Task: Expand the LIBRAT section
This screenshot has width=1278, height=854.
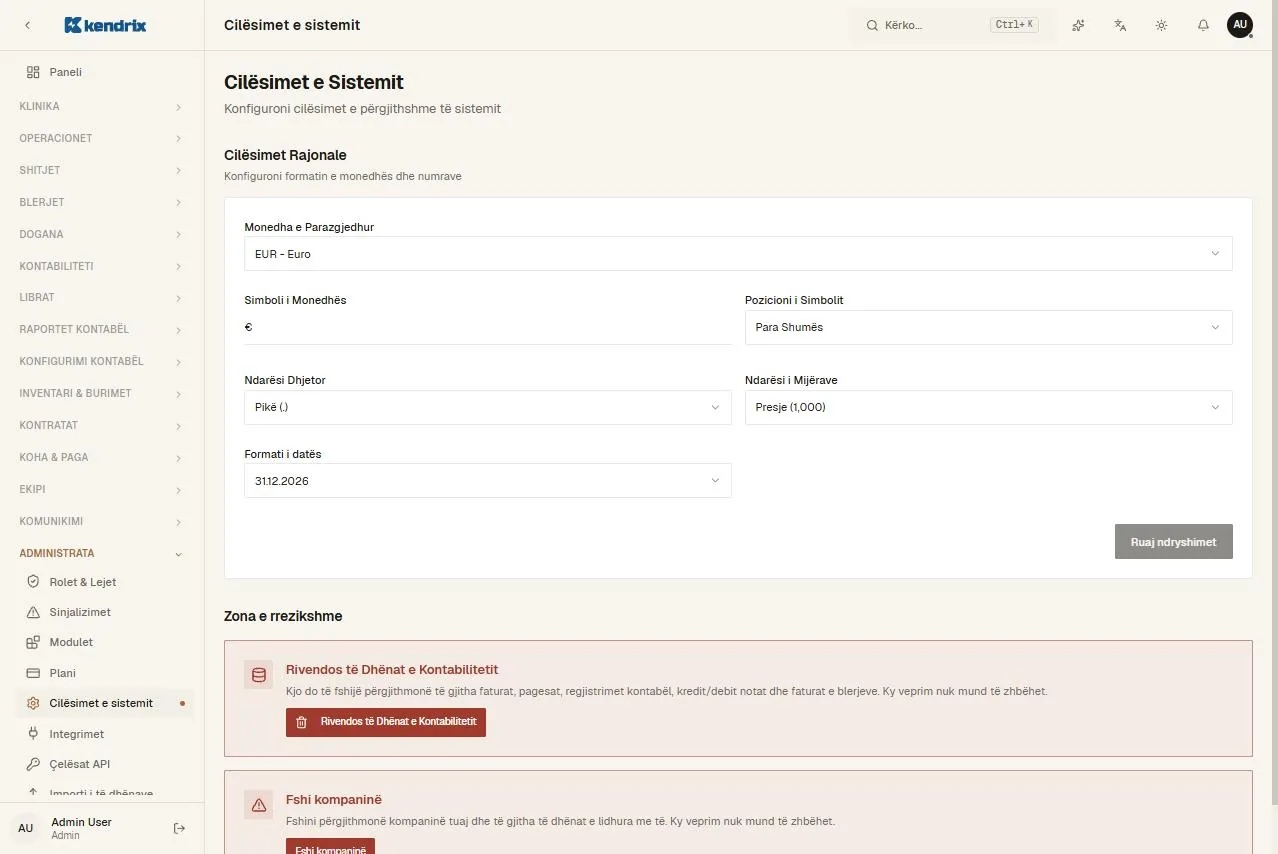Action: [x=102, y=297]
